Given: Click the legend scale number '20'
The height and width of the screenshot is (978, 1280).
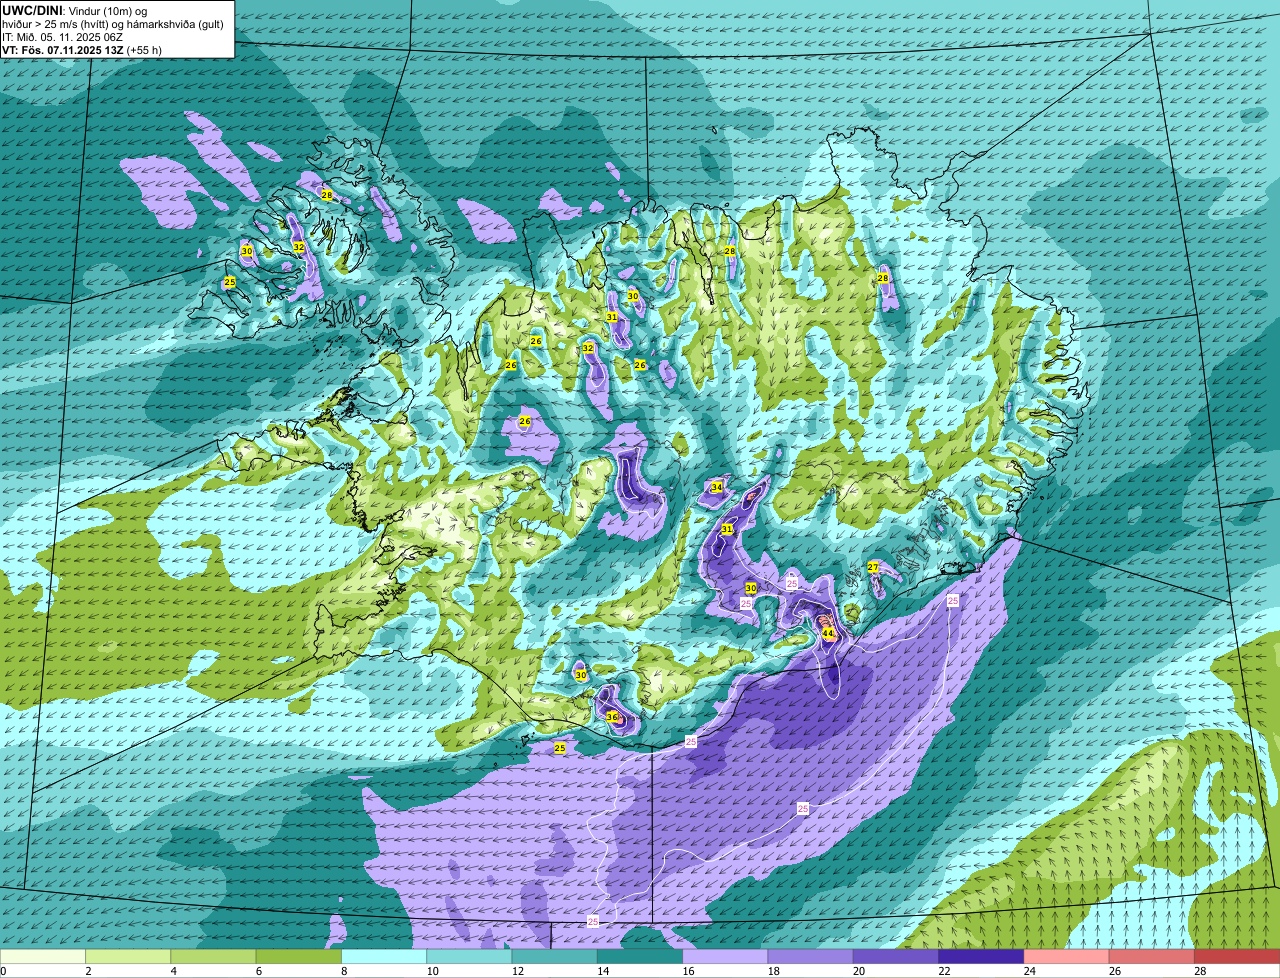Looking at the screenshot, I should pyautogui.click(x=858, y=971).
